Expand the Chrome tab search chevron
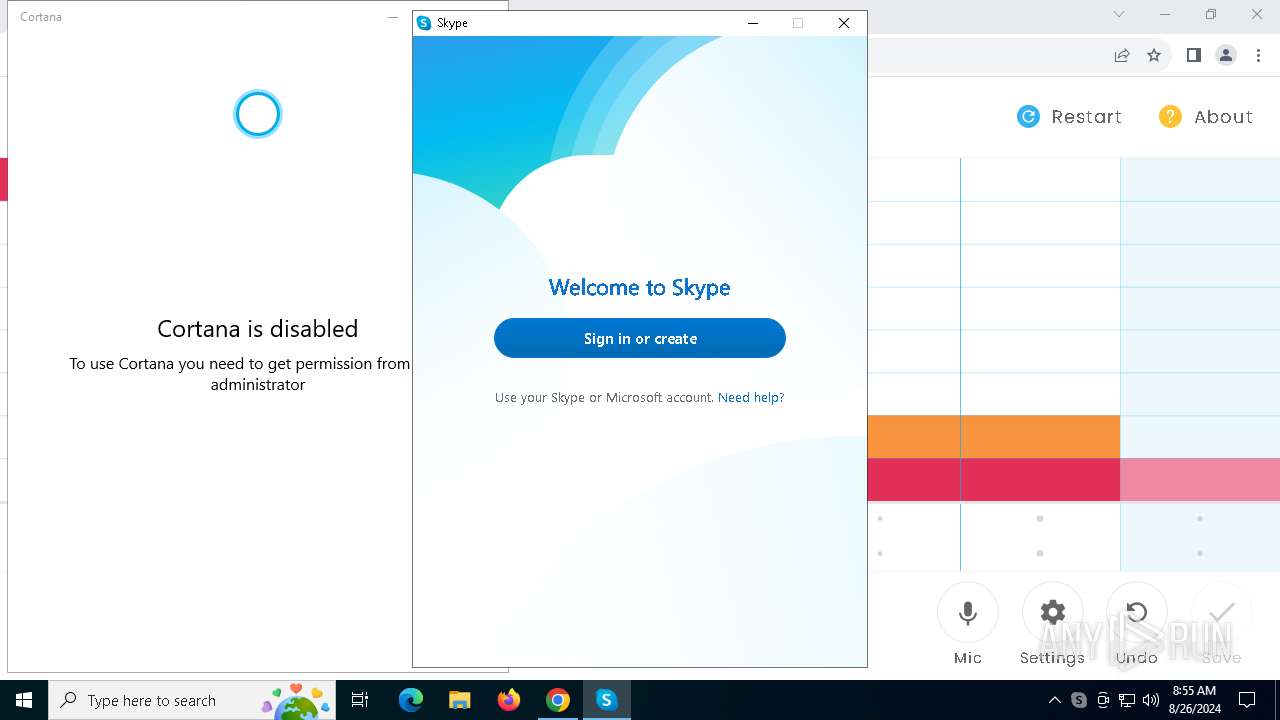1280x720 pixels. coord(1119,14)
